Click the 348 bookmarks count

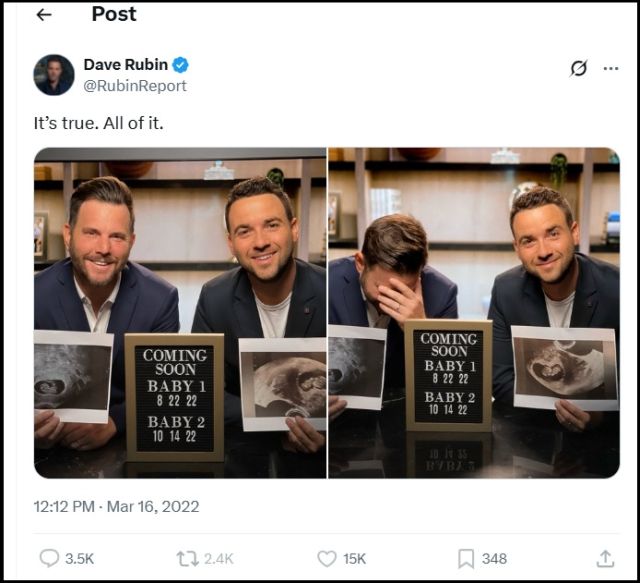(494, 559)
